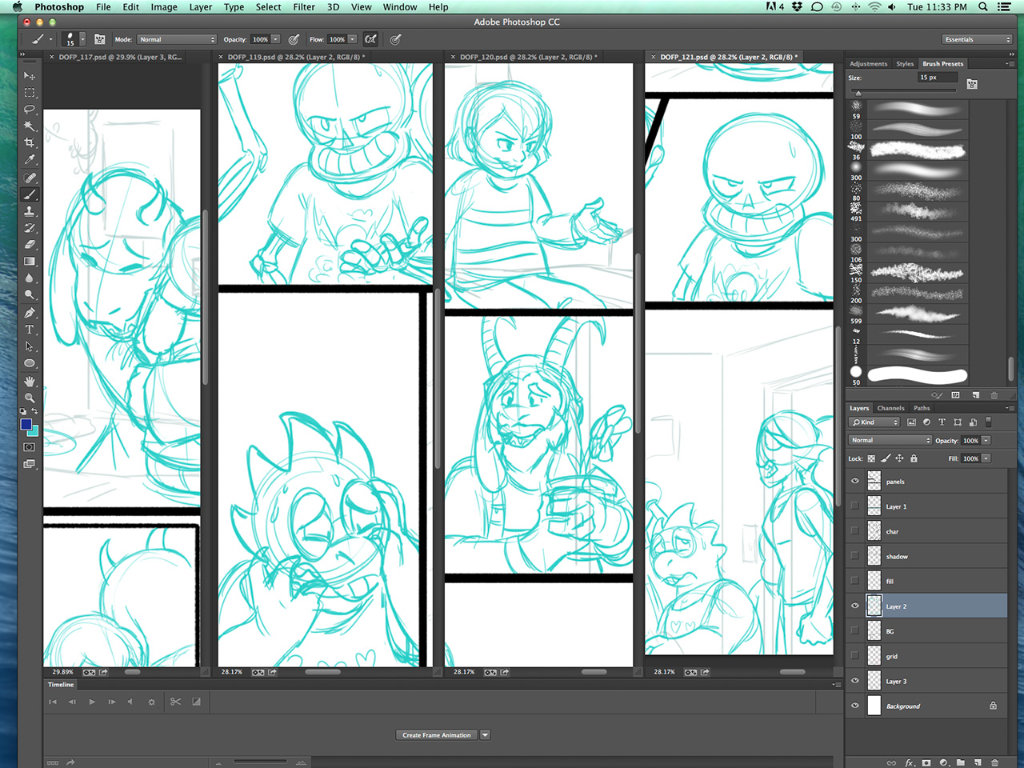The height and width of the screenshot is (768, 1024).
Task: Switch to the Adjustments tab
Action: (868, 64)
